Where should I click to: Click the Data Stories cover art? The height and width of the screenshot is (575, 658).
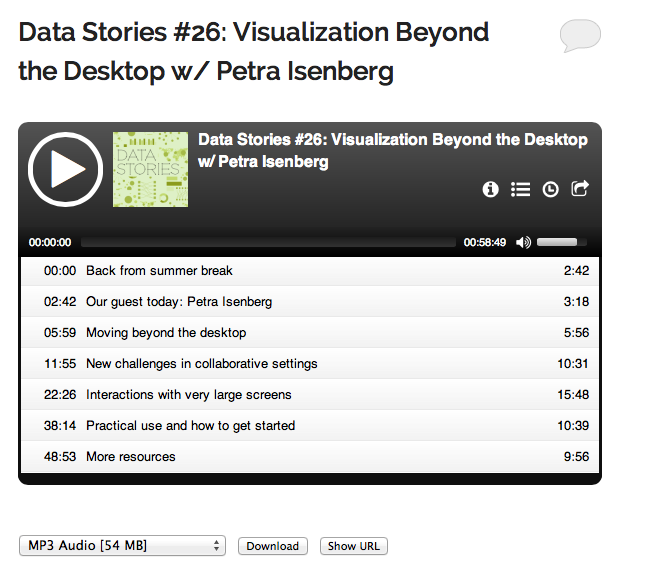(x=150, y=169)
